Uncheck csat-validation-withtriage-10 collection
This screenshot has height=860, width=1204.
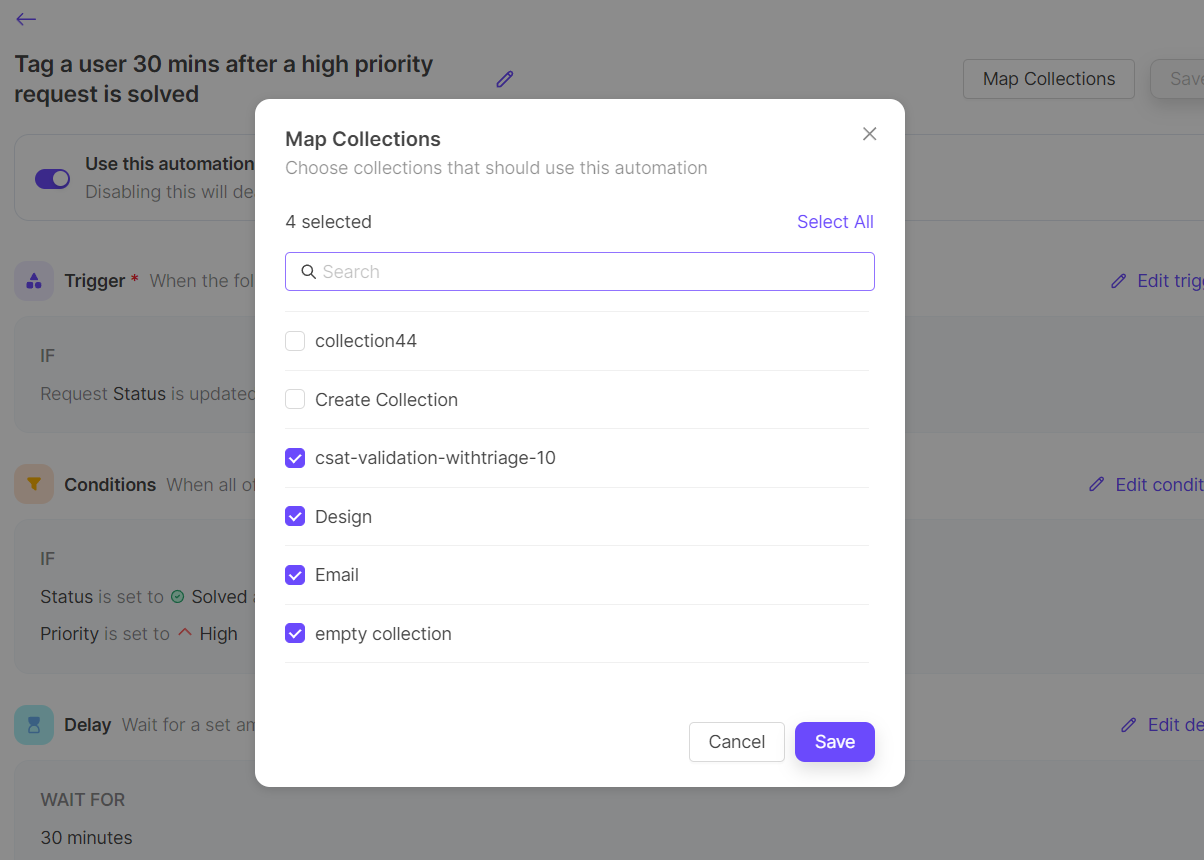click(295, 458)
